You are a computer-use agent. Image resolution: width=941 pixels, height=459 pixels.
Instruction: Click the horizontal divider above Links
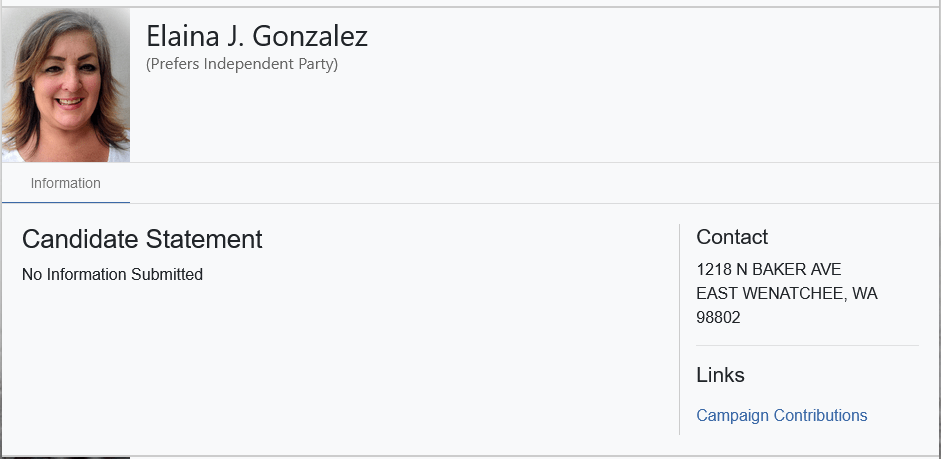pos(806,346)
